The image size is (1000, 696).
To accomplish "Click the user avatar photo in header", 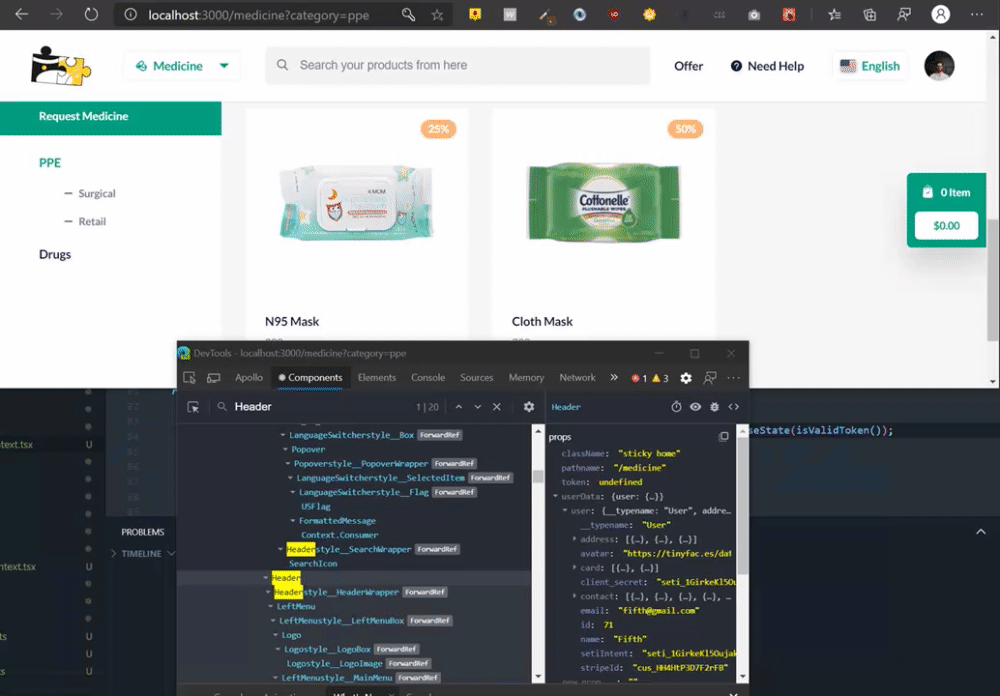I will click(x=939, y=66).
